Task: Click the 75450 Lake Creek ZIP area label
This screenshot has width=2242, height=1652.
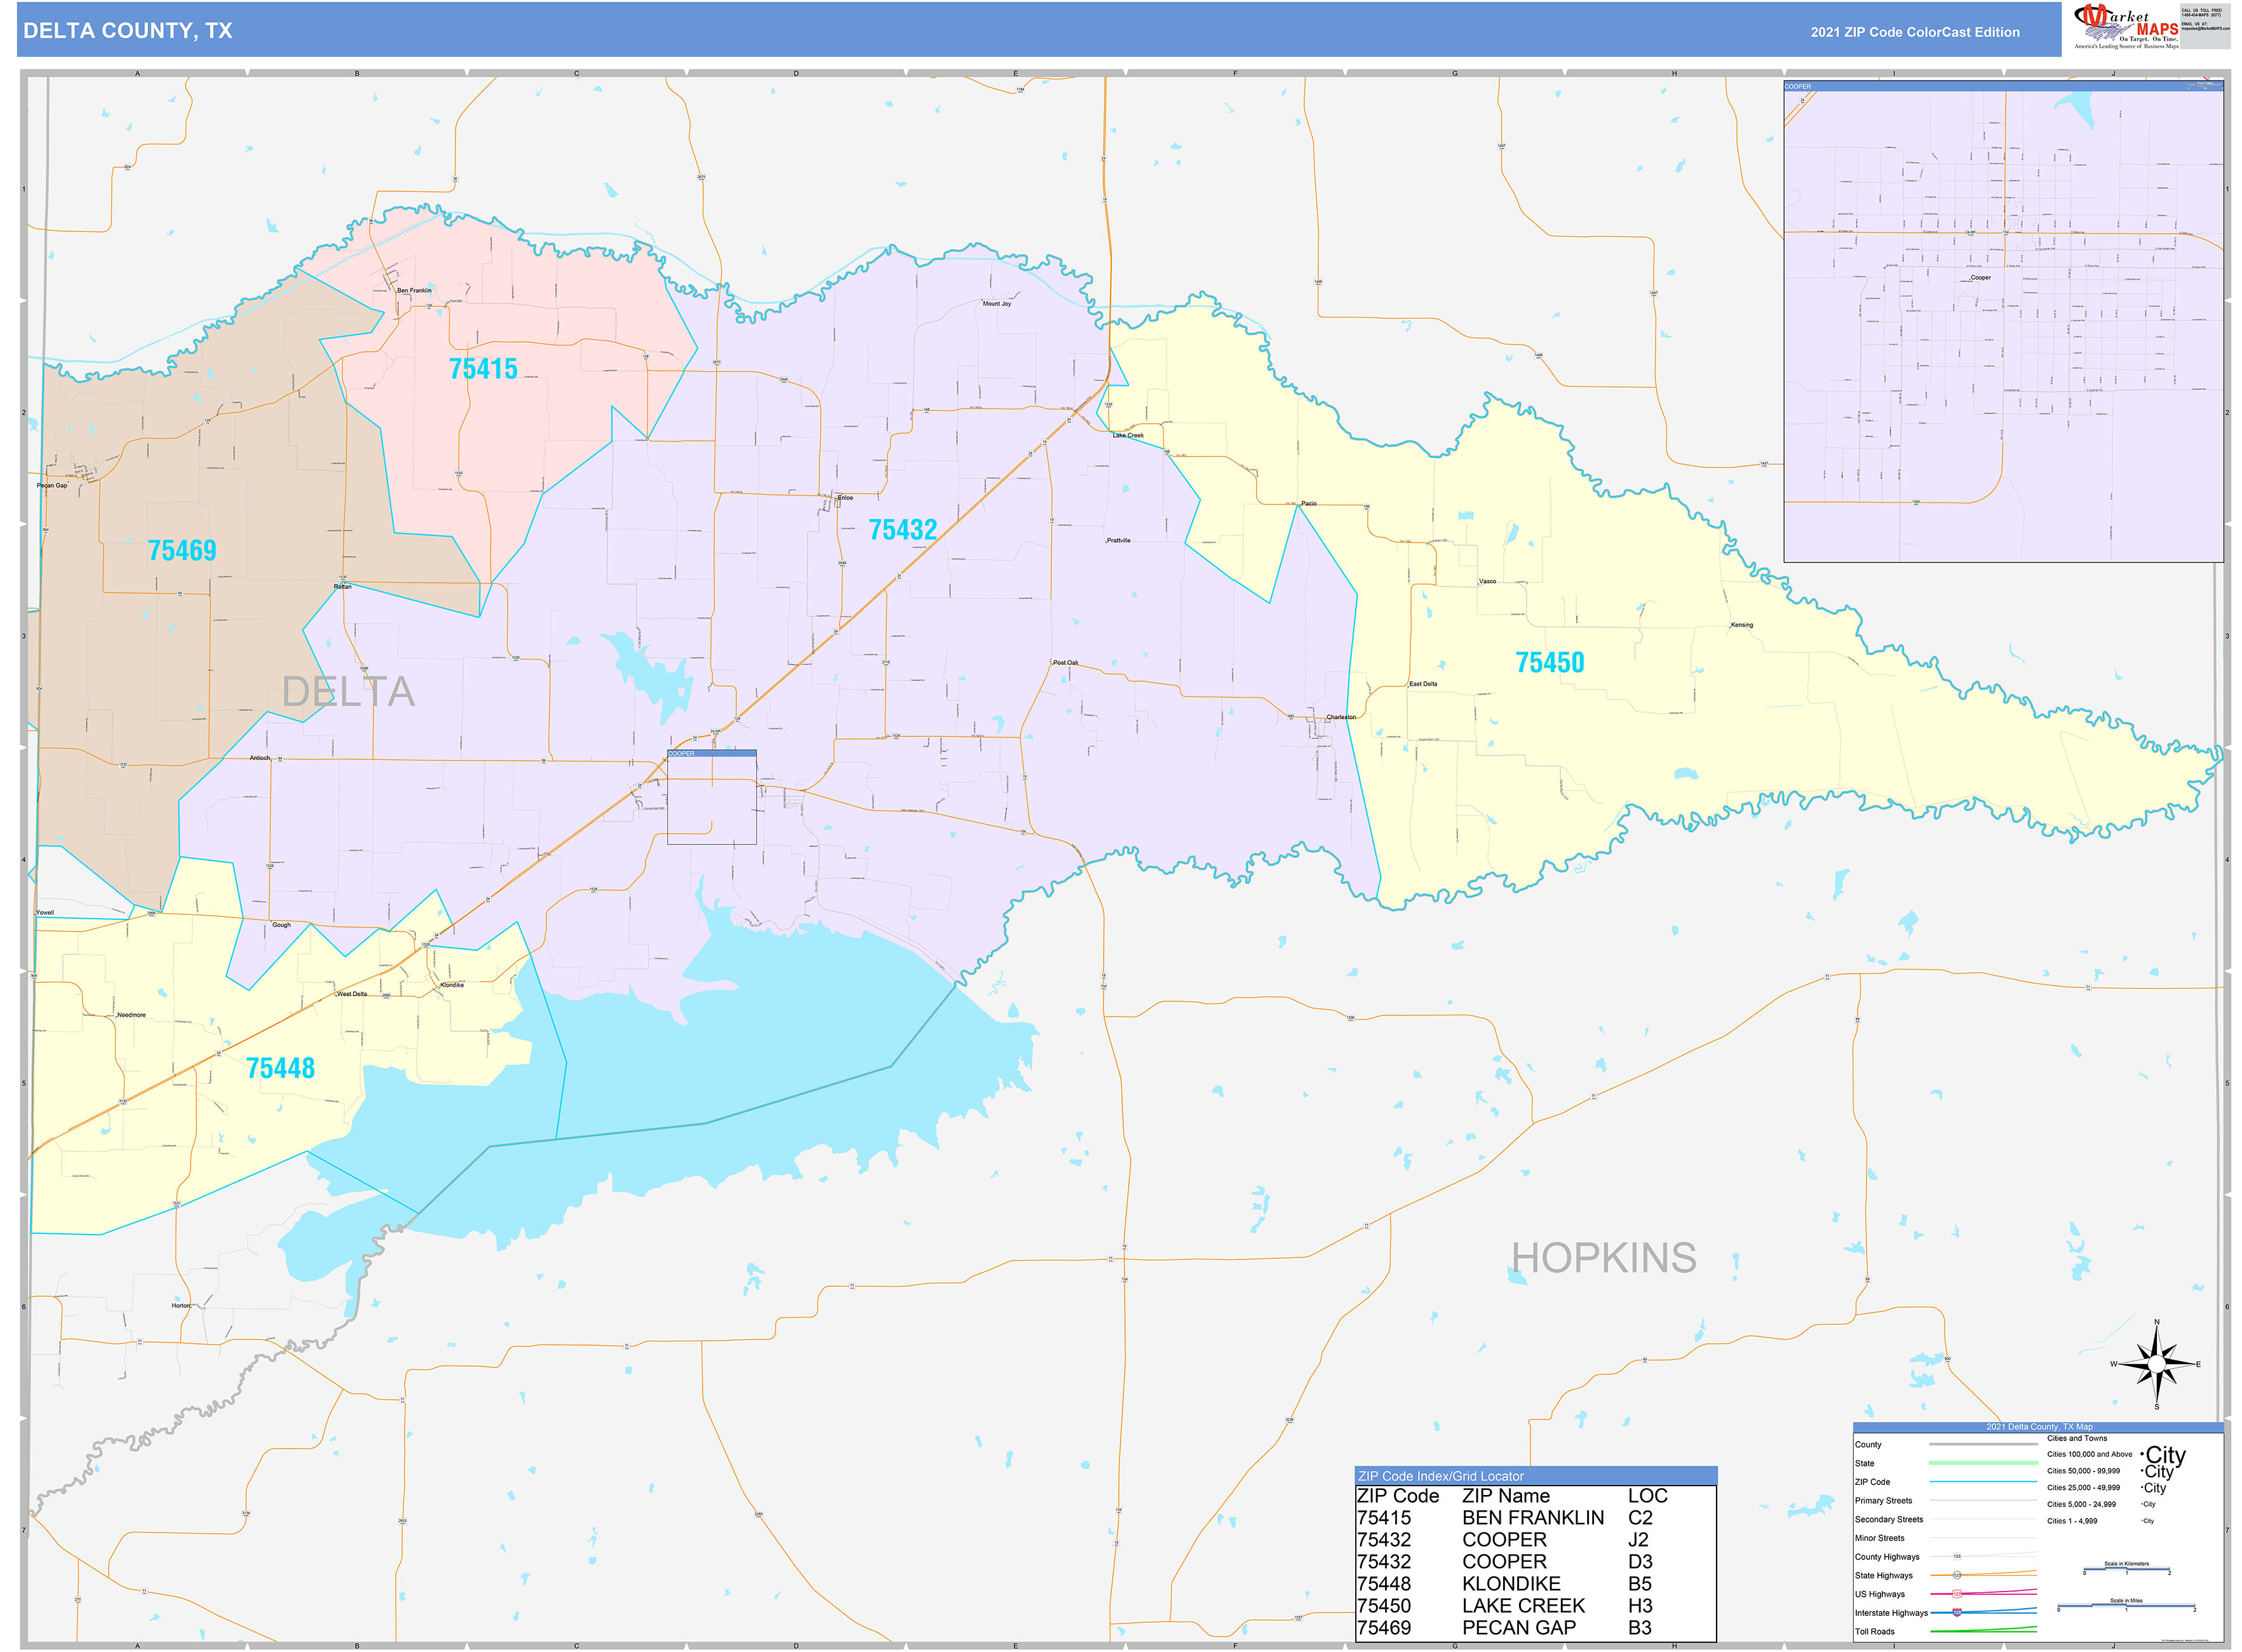Action: coord(1550,662)
